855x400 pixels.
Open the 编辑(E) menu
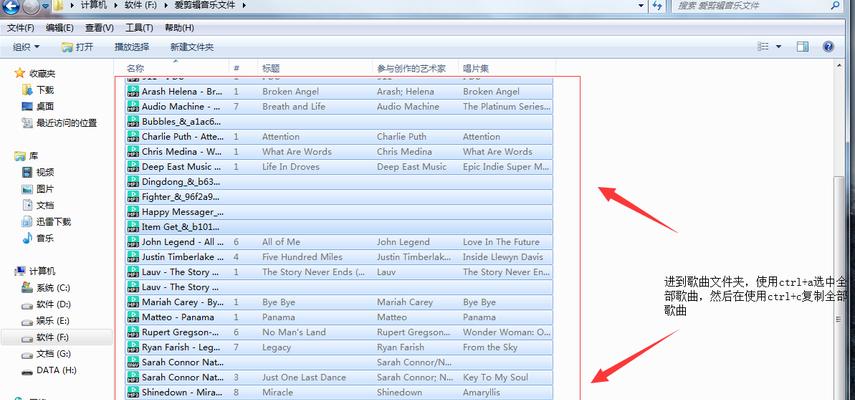coord(59,28)
